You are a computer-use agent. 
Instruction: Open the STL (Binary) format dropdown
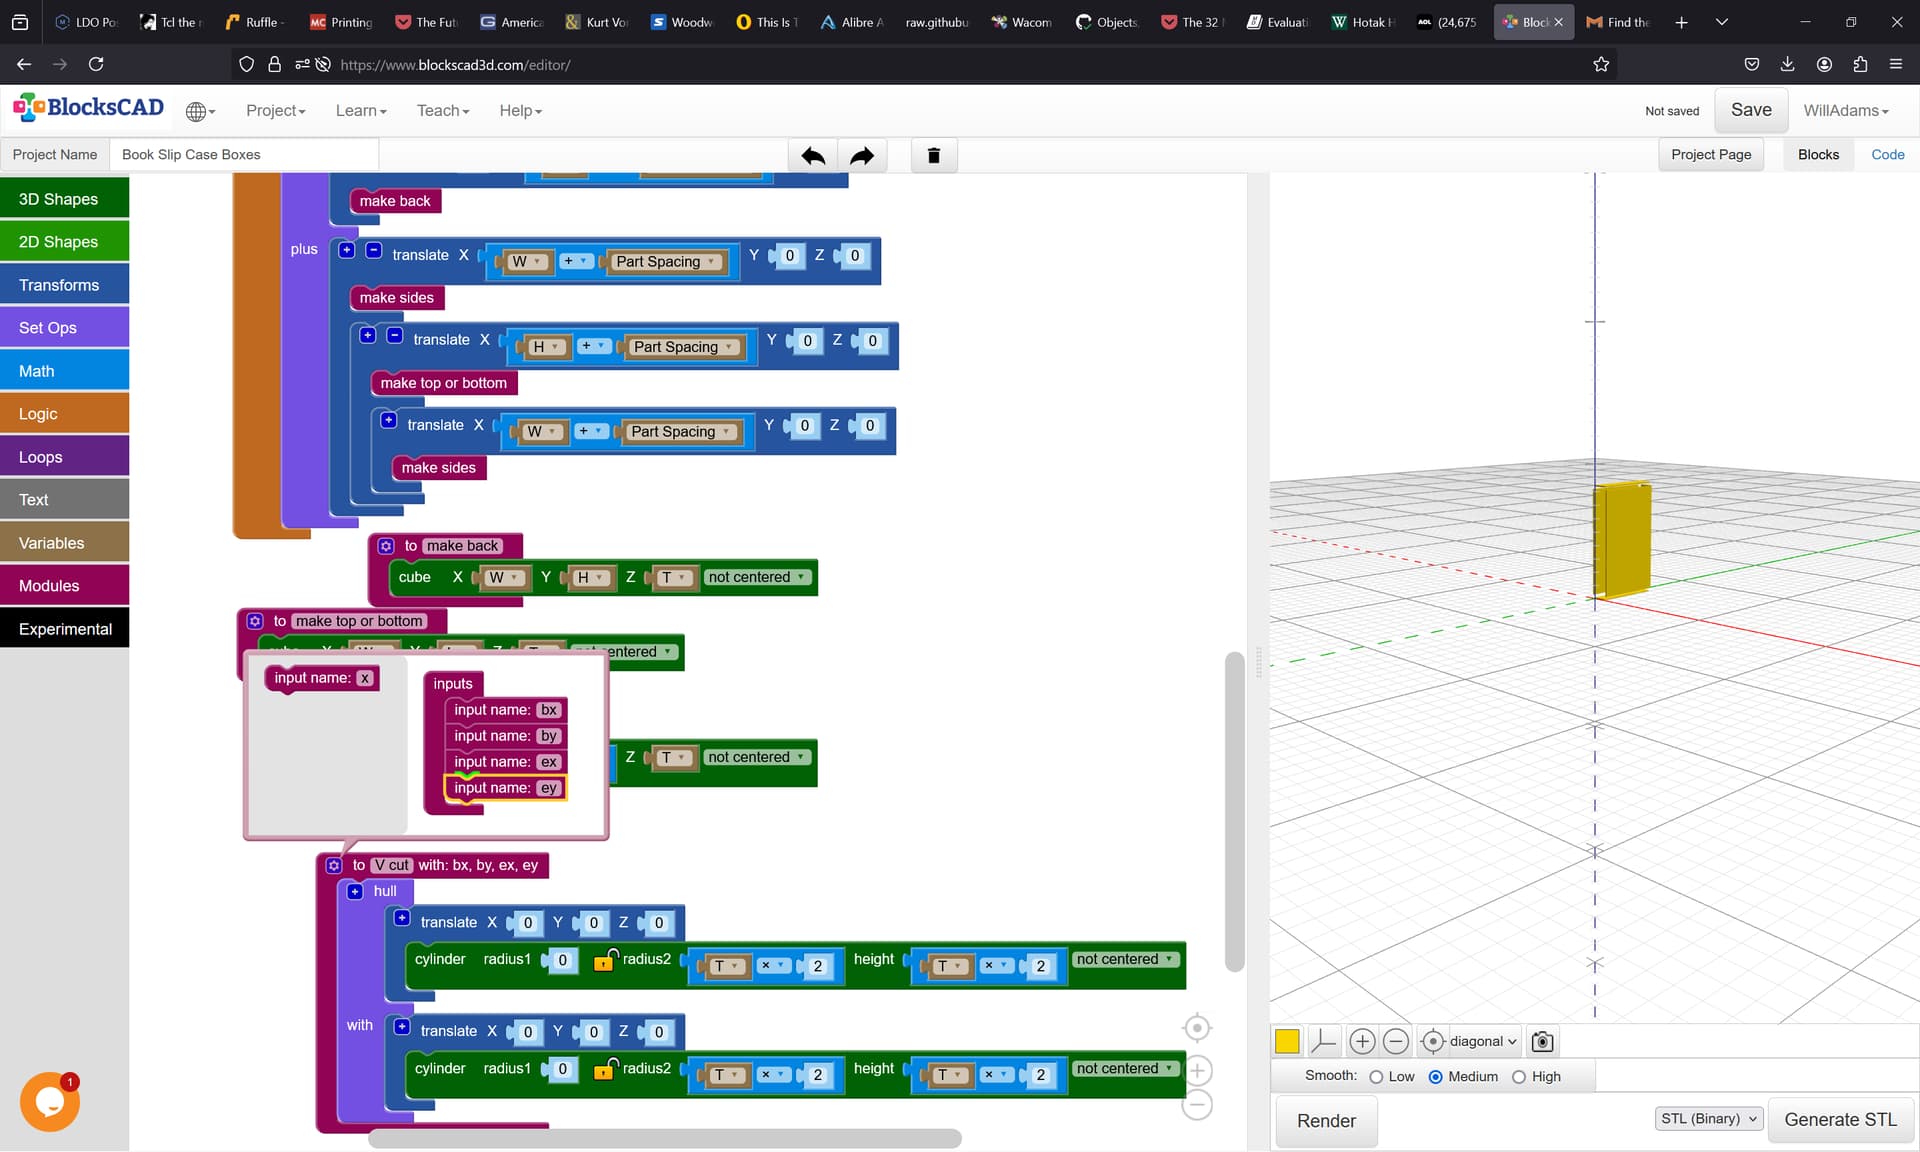pos(1708,1119)
